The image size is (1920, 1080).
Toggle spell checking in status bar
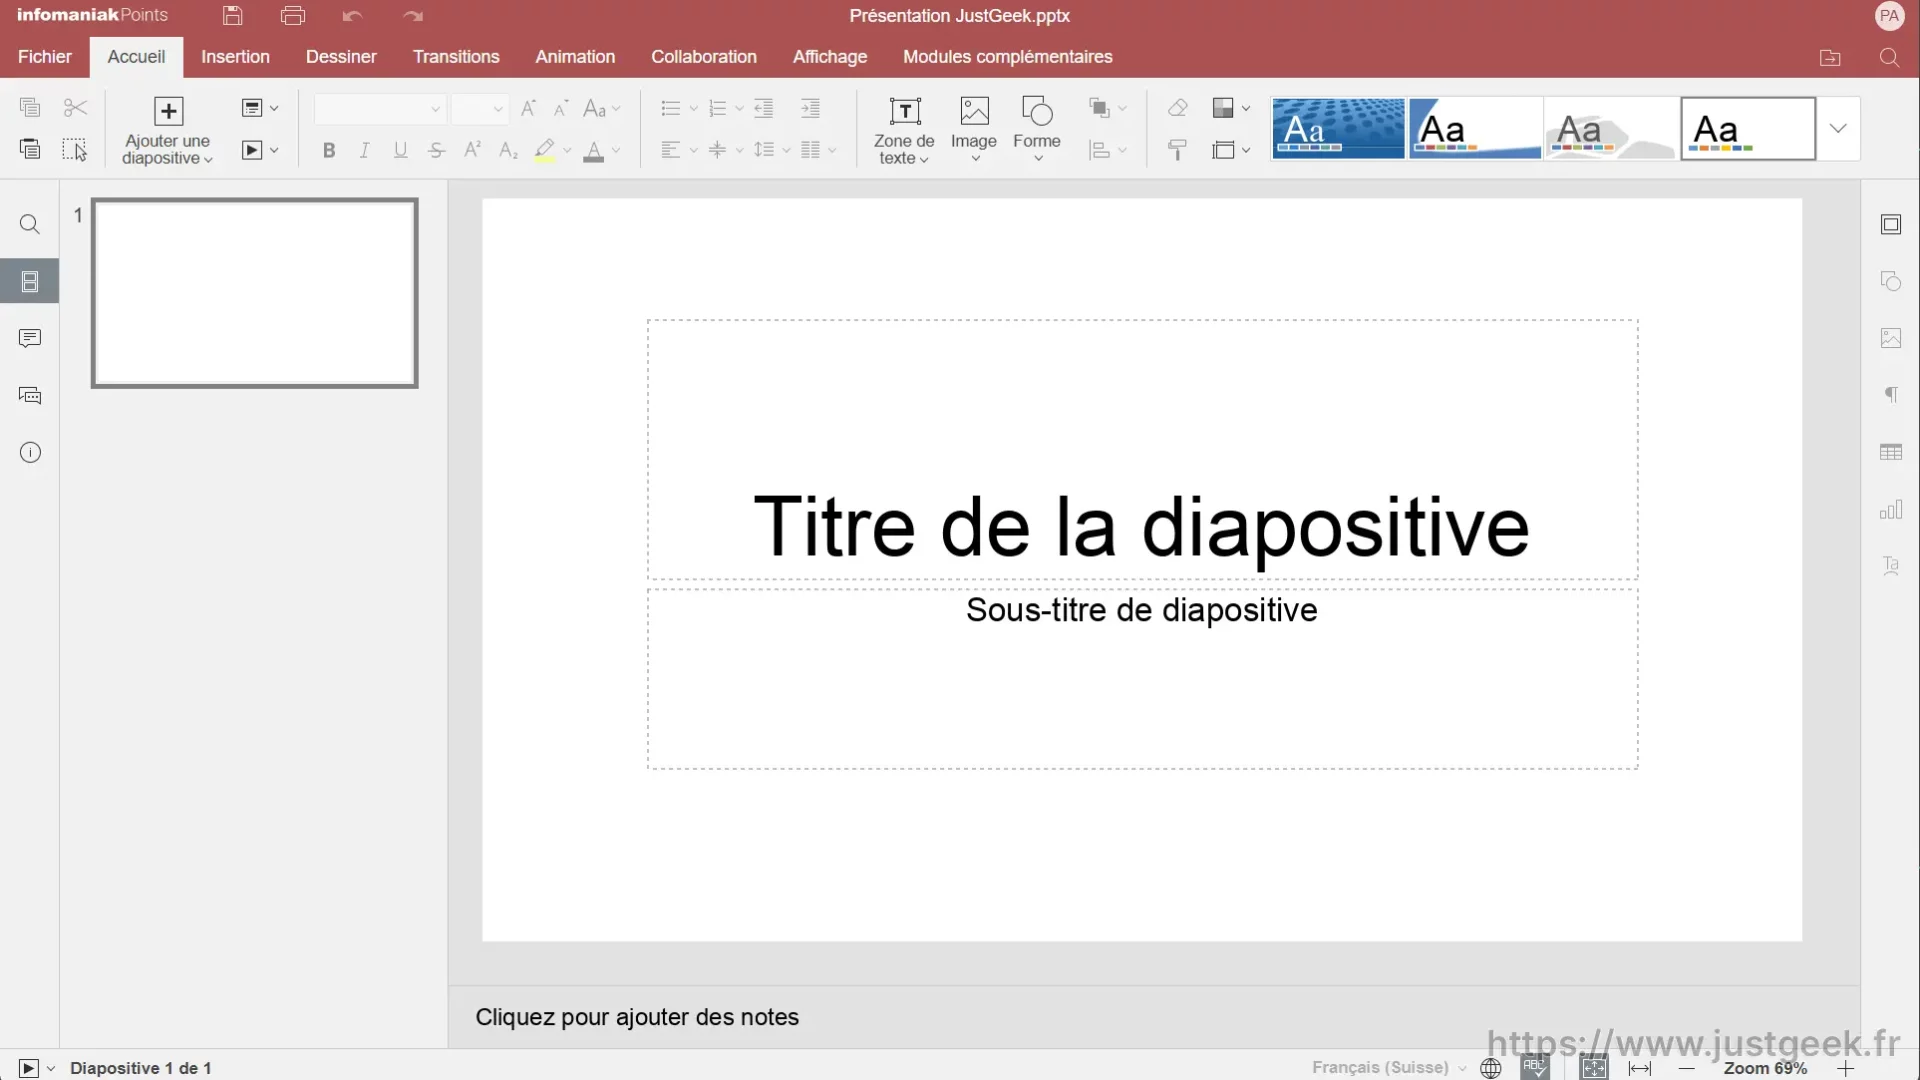click(1535, 1068)
